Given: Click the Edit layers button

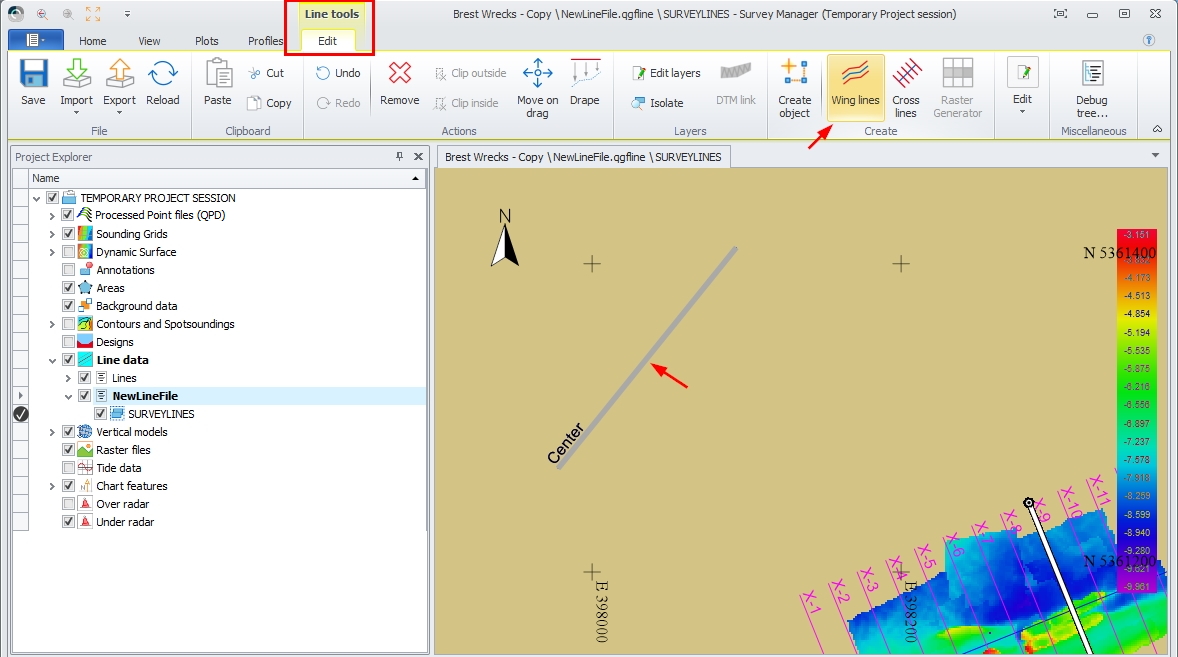Looking at the screenshot, I should pyautogui.click(x=666, y=73).
